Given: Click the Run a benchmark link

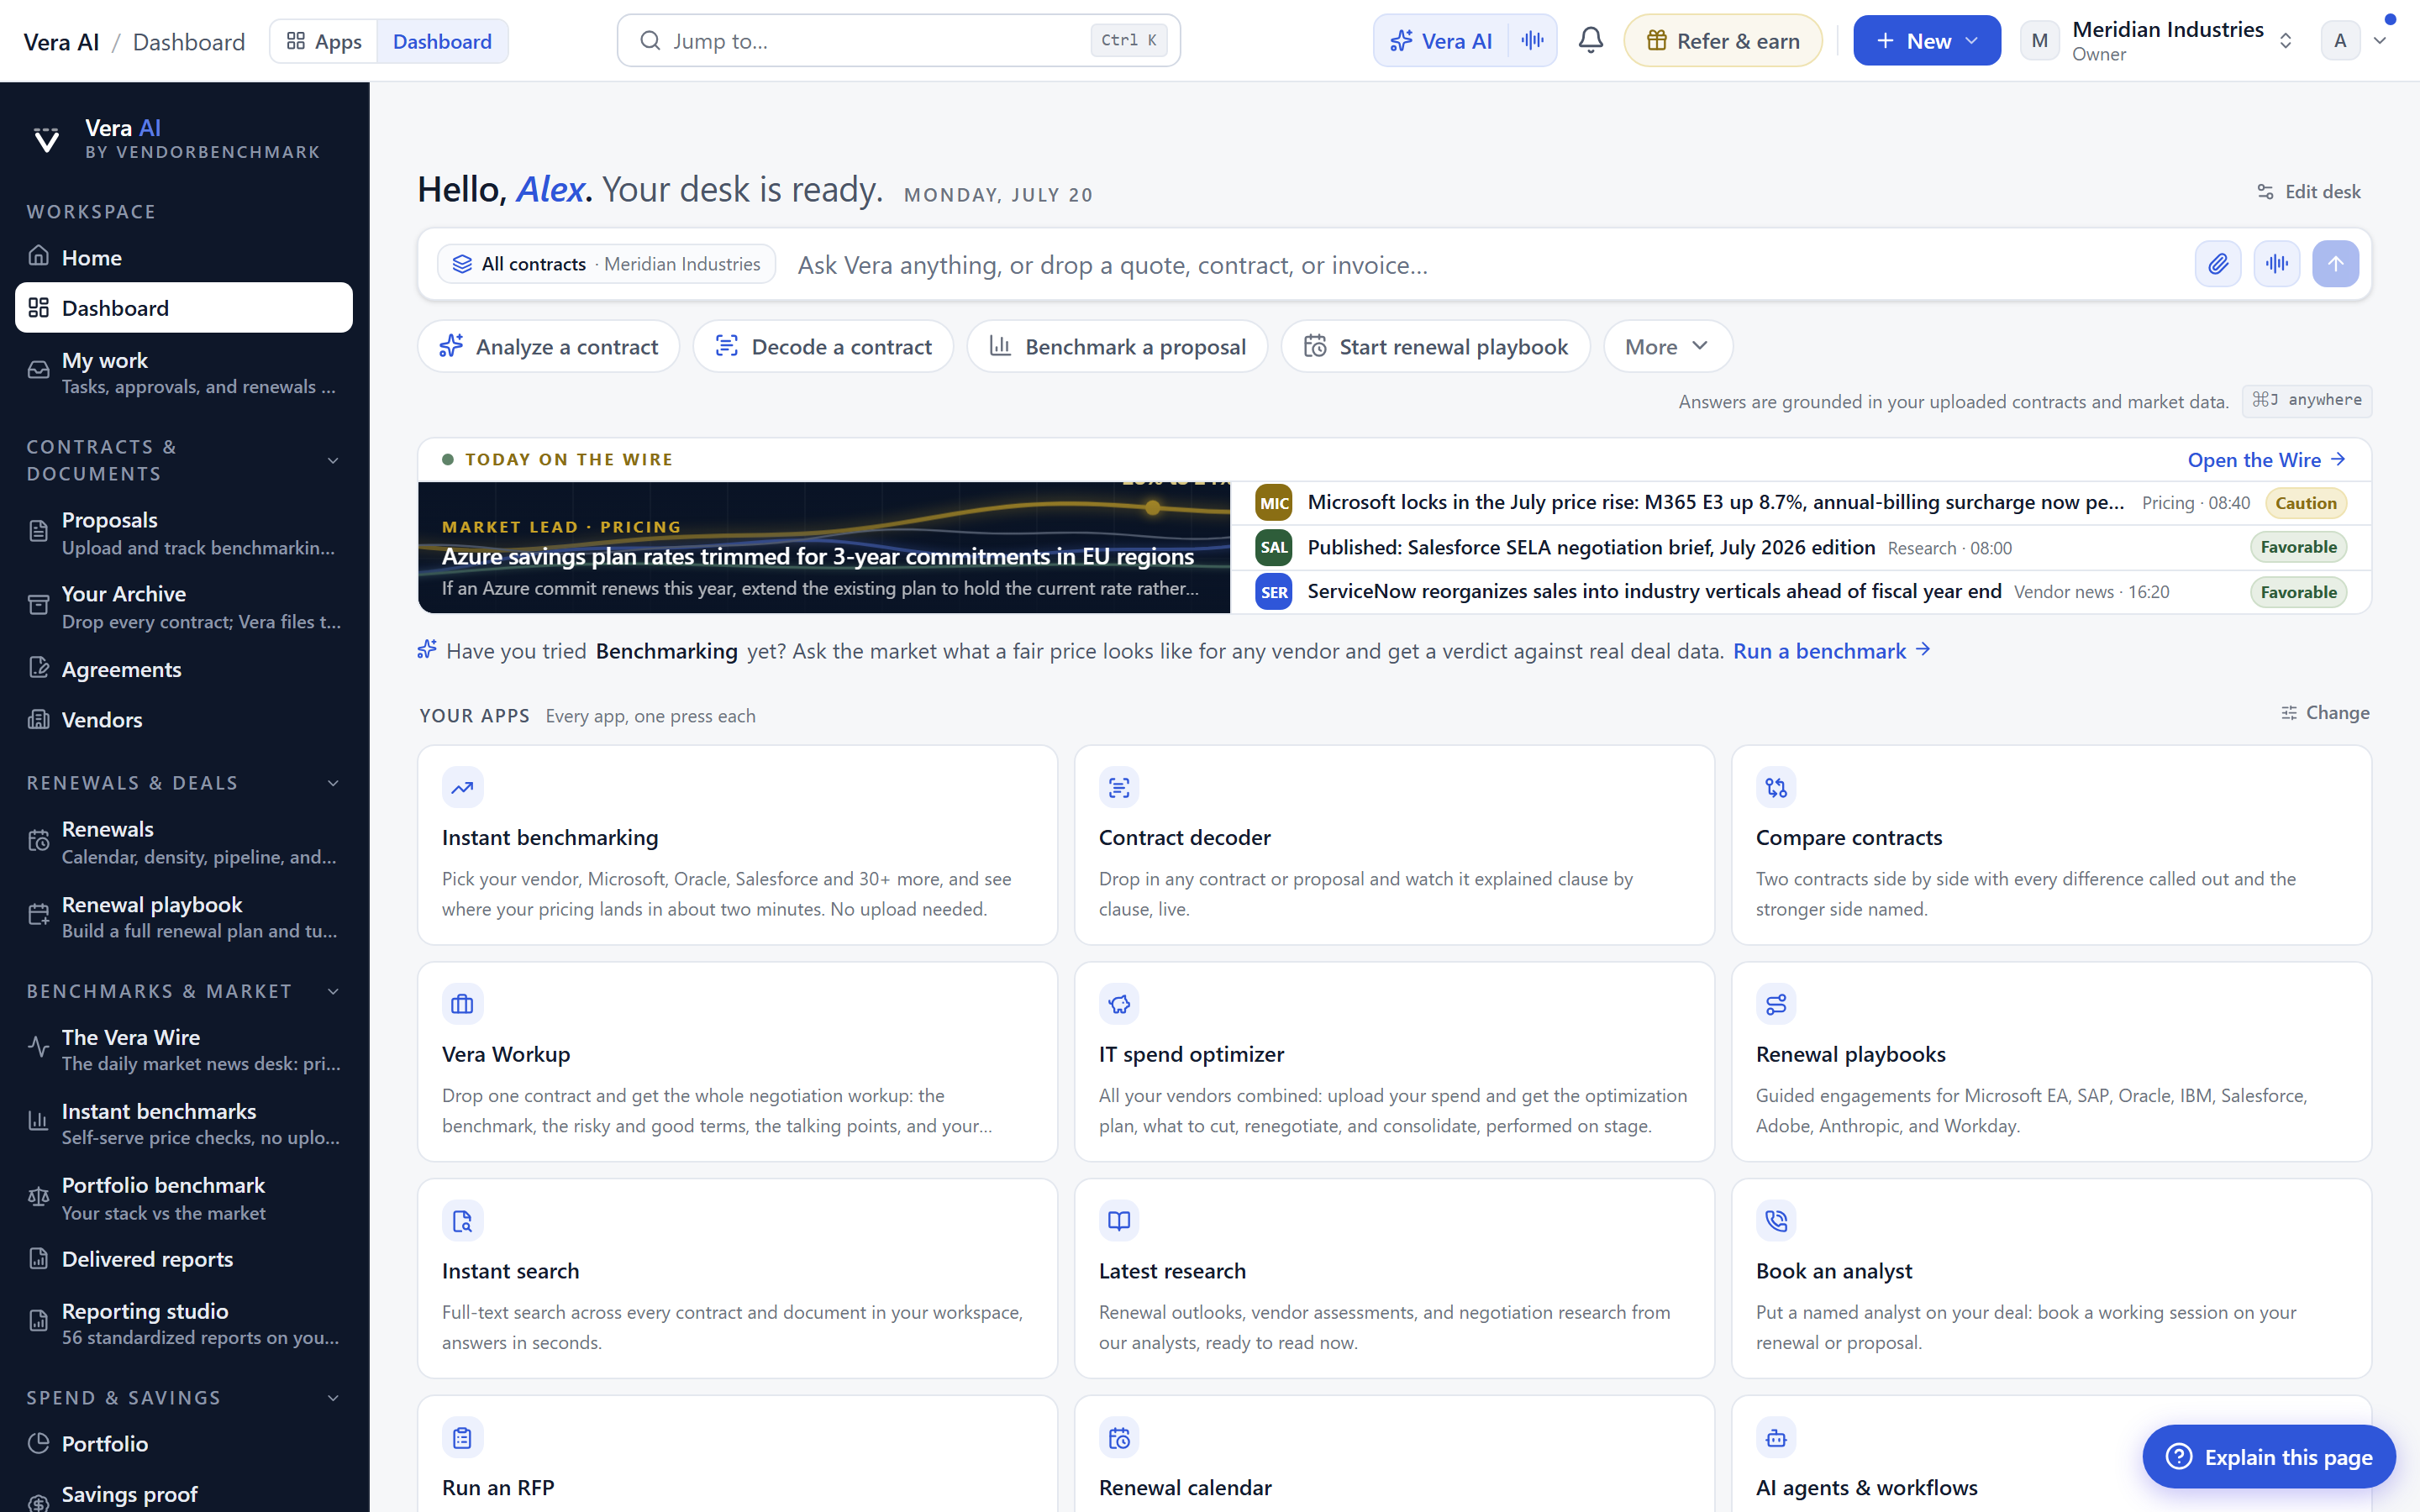Looking at the screenshot, I should (x=1831, y=651).
